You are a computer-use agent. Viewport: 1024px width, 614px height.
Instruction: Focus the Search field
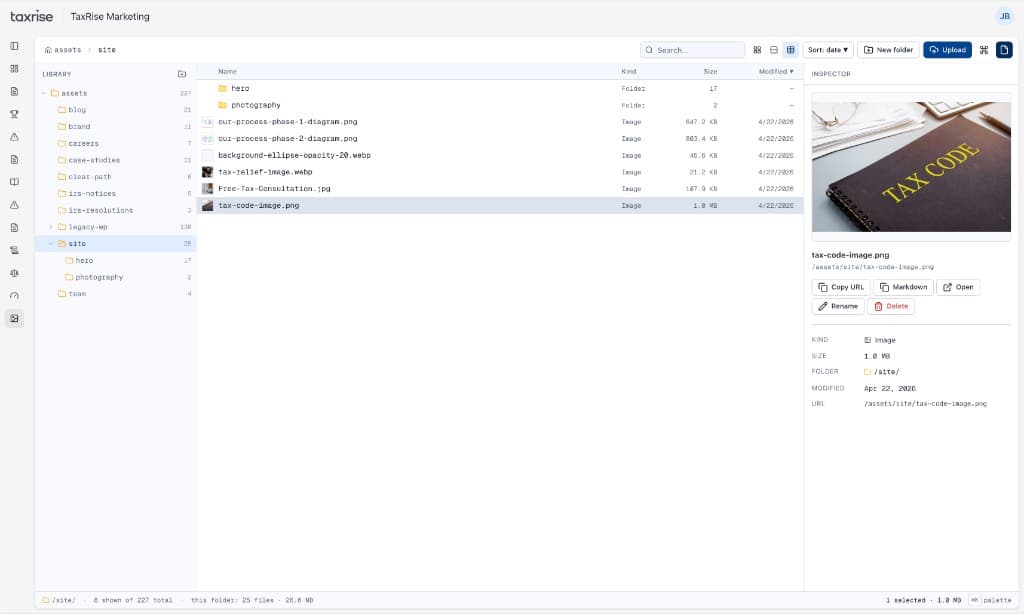692,50
